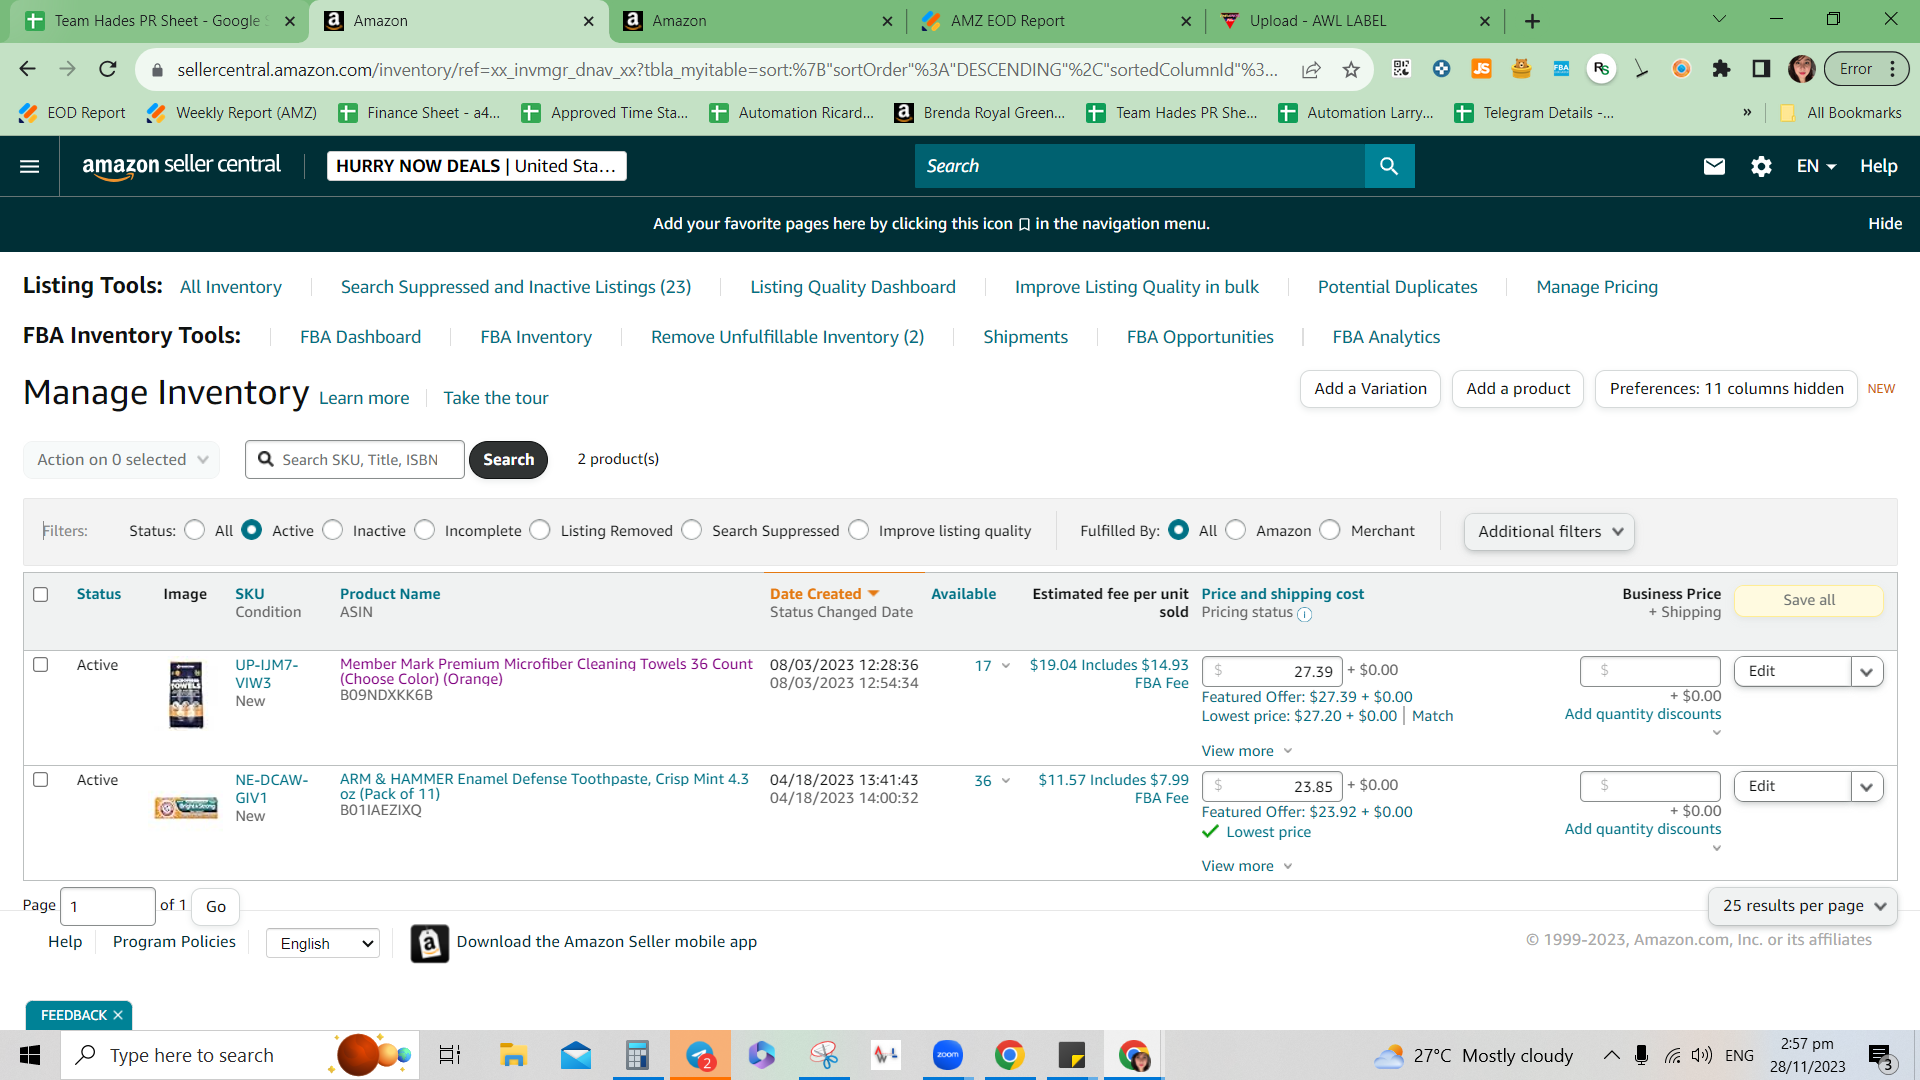
Task: Open the Listing Quality Dashboard
Action: point(853,288)
